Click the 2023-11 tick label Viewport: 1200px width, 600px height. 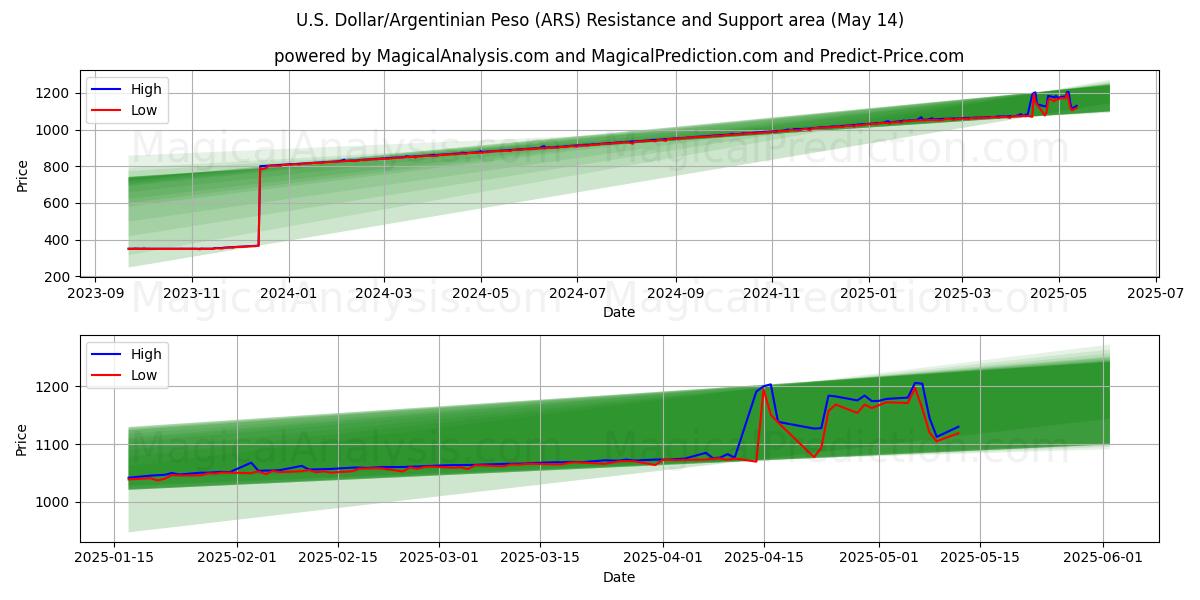[191, 294]
